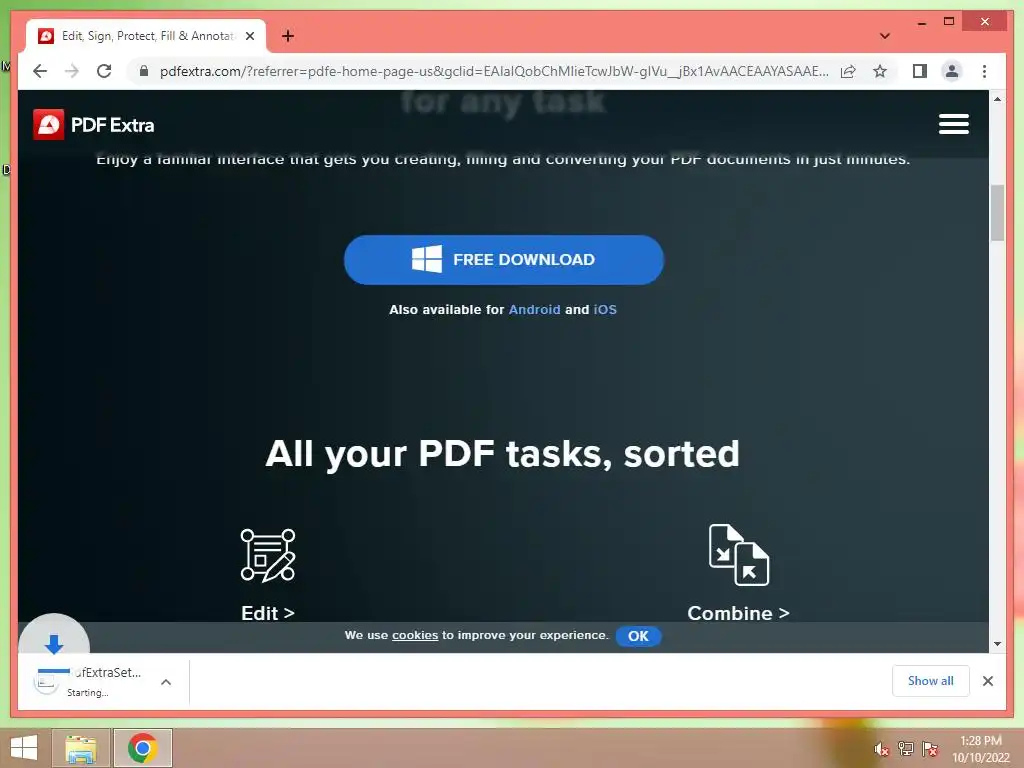
Task: Open tab search dropdown arrow
Action: (x=885, y=36)
